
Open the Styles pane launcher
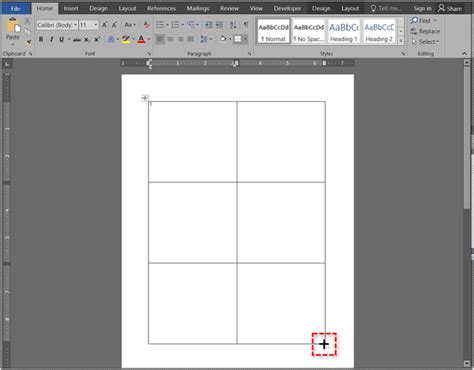[x=403, y=54]
